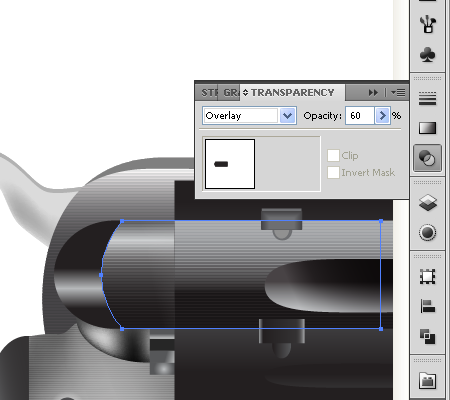Switch to the Gradient tab
The image size is (450, 400).
tap(230, 92)
